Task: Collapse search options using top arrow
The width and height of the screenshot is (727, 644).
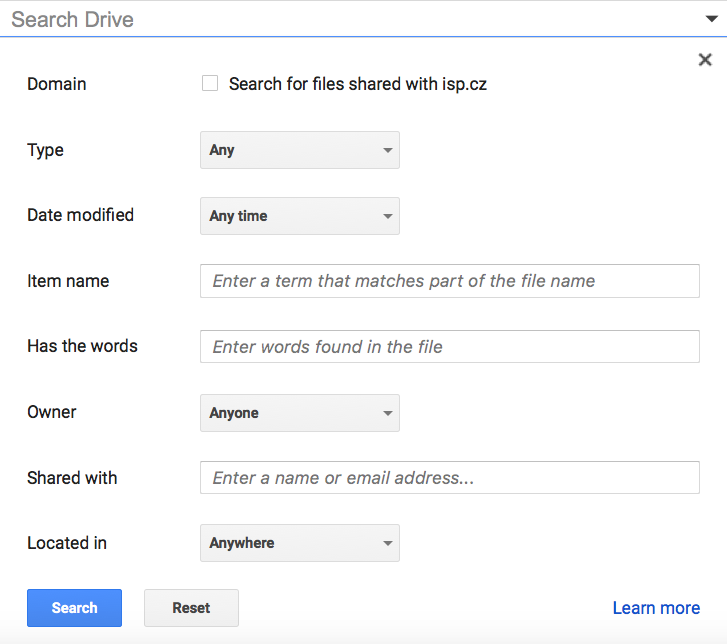Action: point(711,19)
